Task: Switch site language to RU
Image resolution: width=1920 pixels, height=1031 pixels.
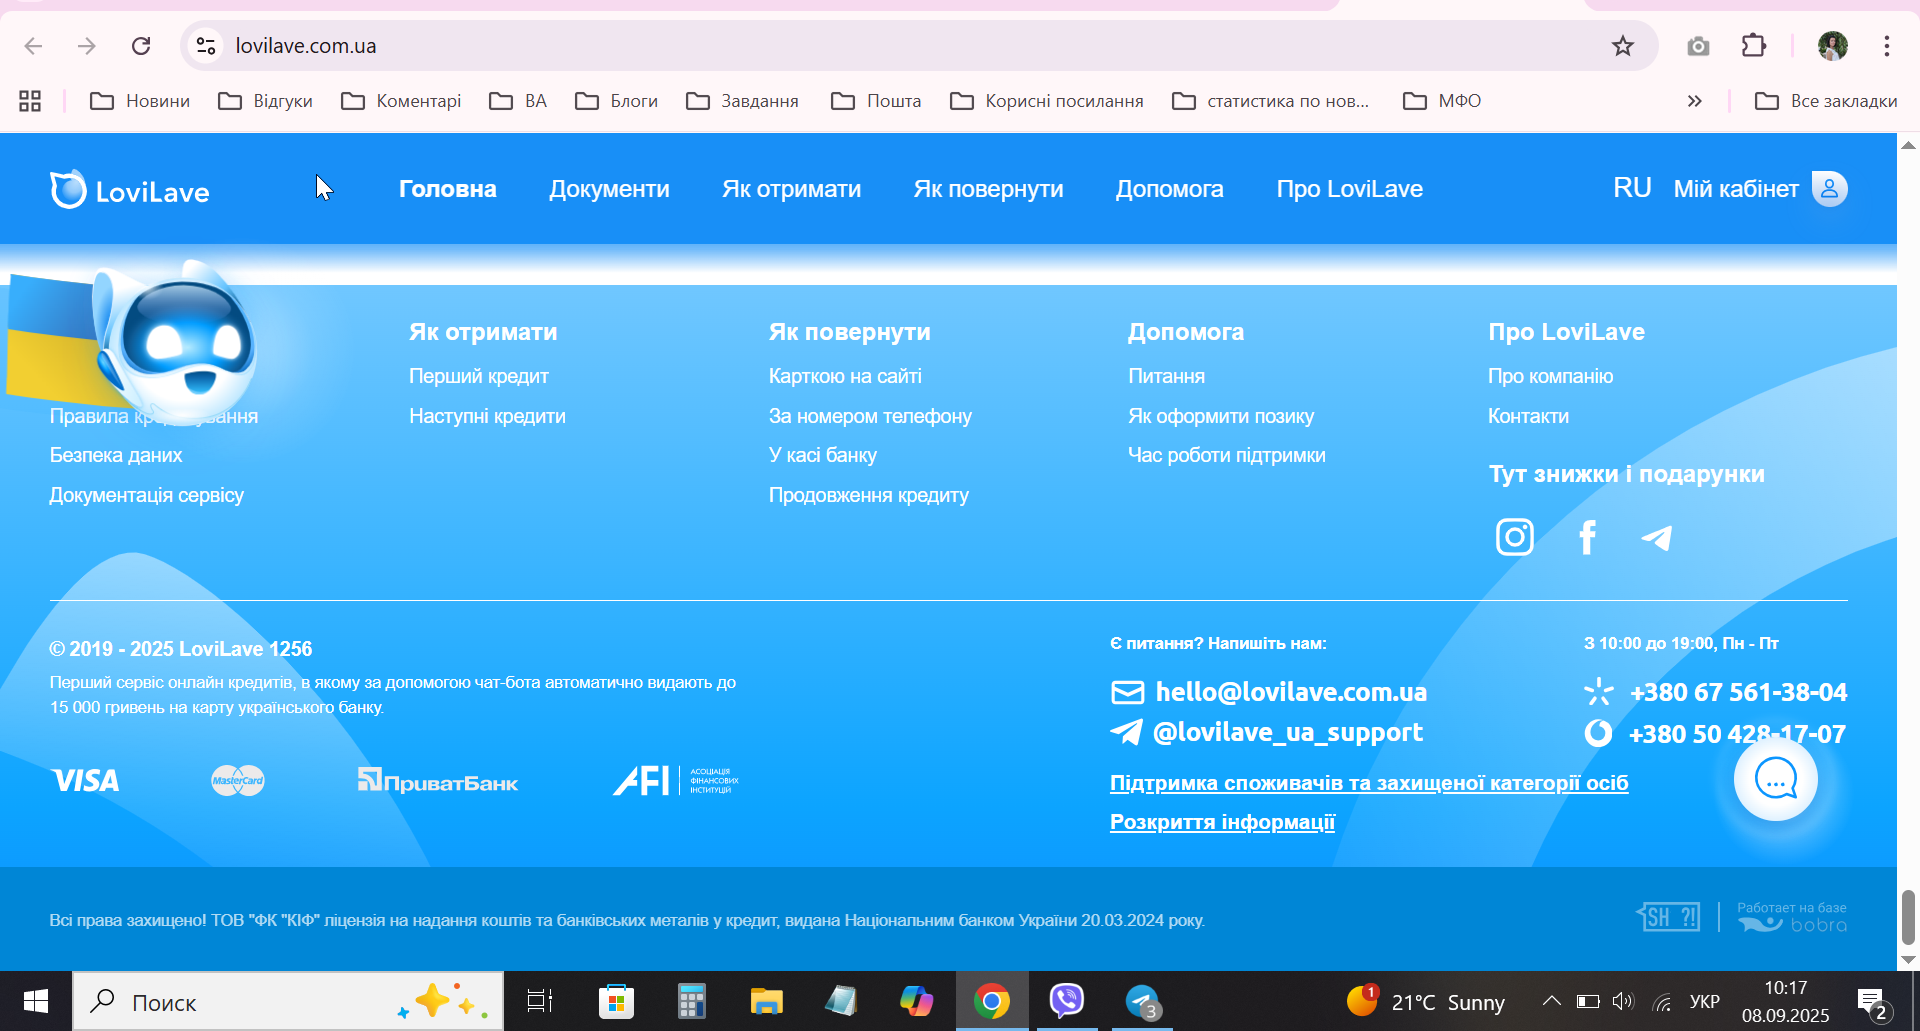Action: [1632, 188]
